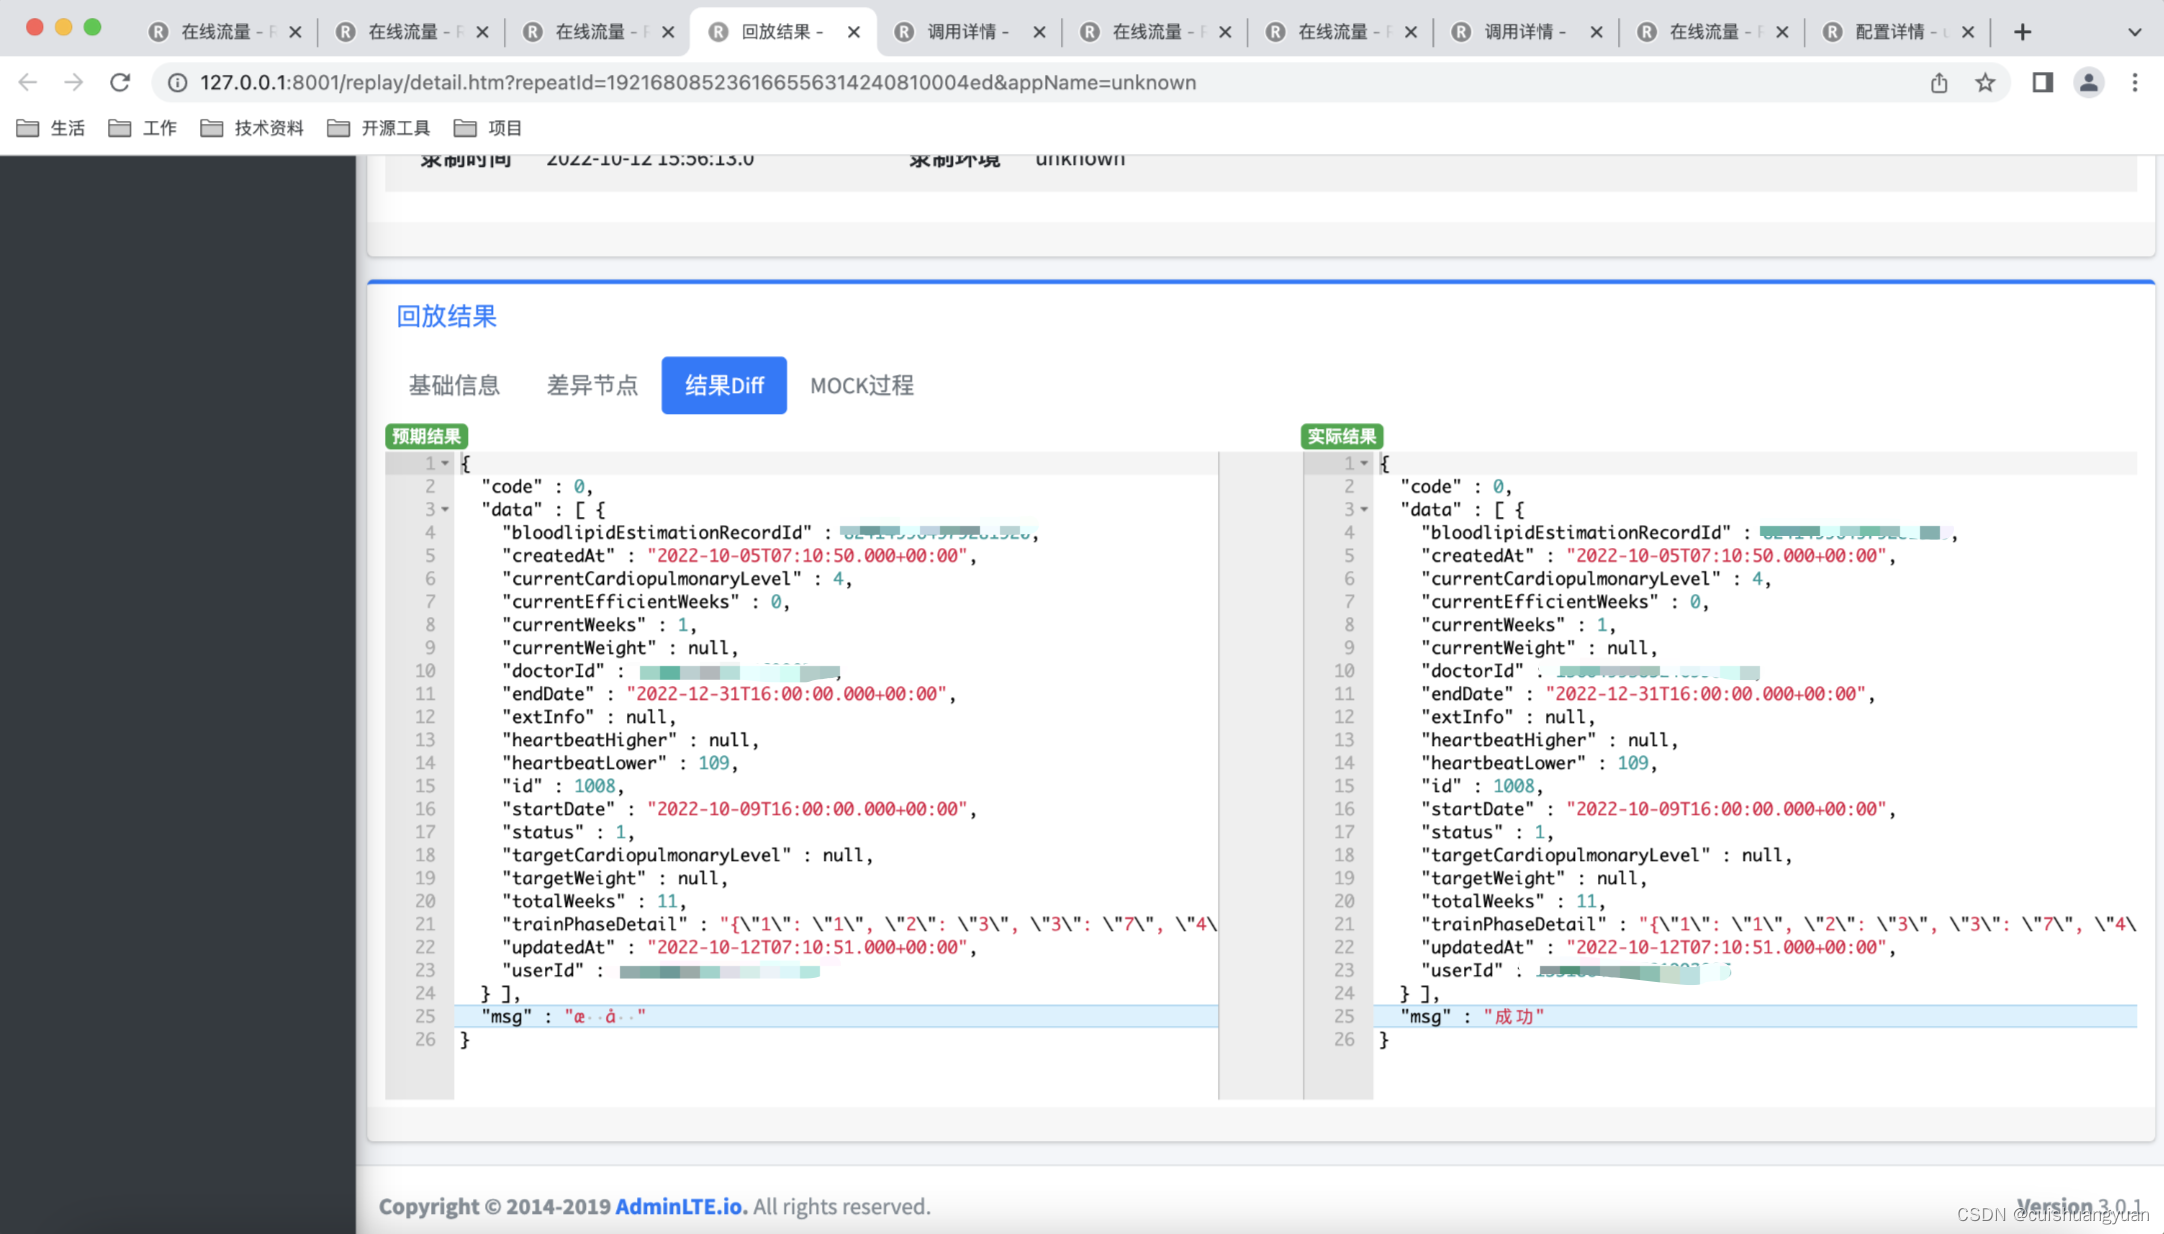Open the browser side panel icon

pos(2041,83)
